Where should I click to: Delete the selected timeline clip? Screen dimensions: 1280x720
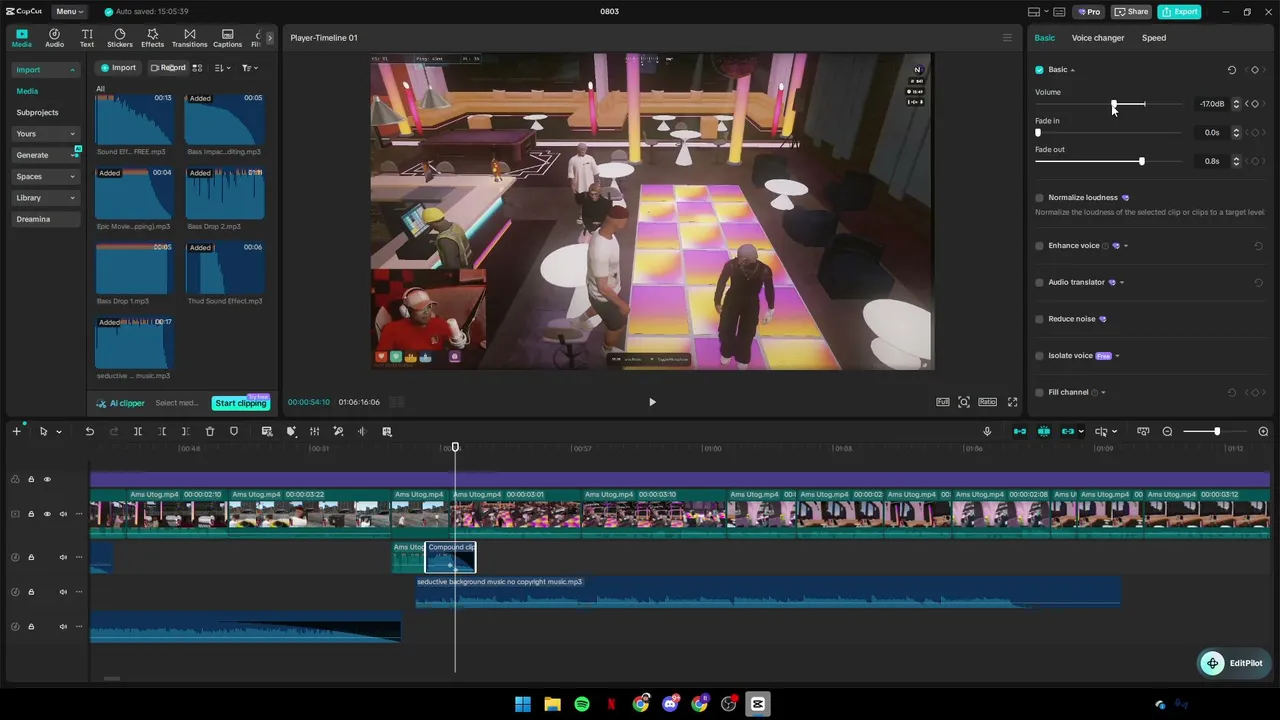(x=210, y=432)
